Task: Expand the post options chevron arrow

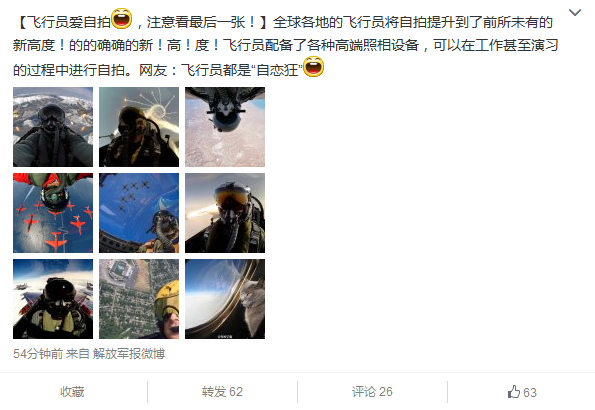Action: point(575,13)
